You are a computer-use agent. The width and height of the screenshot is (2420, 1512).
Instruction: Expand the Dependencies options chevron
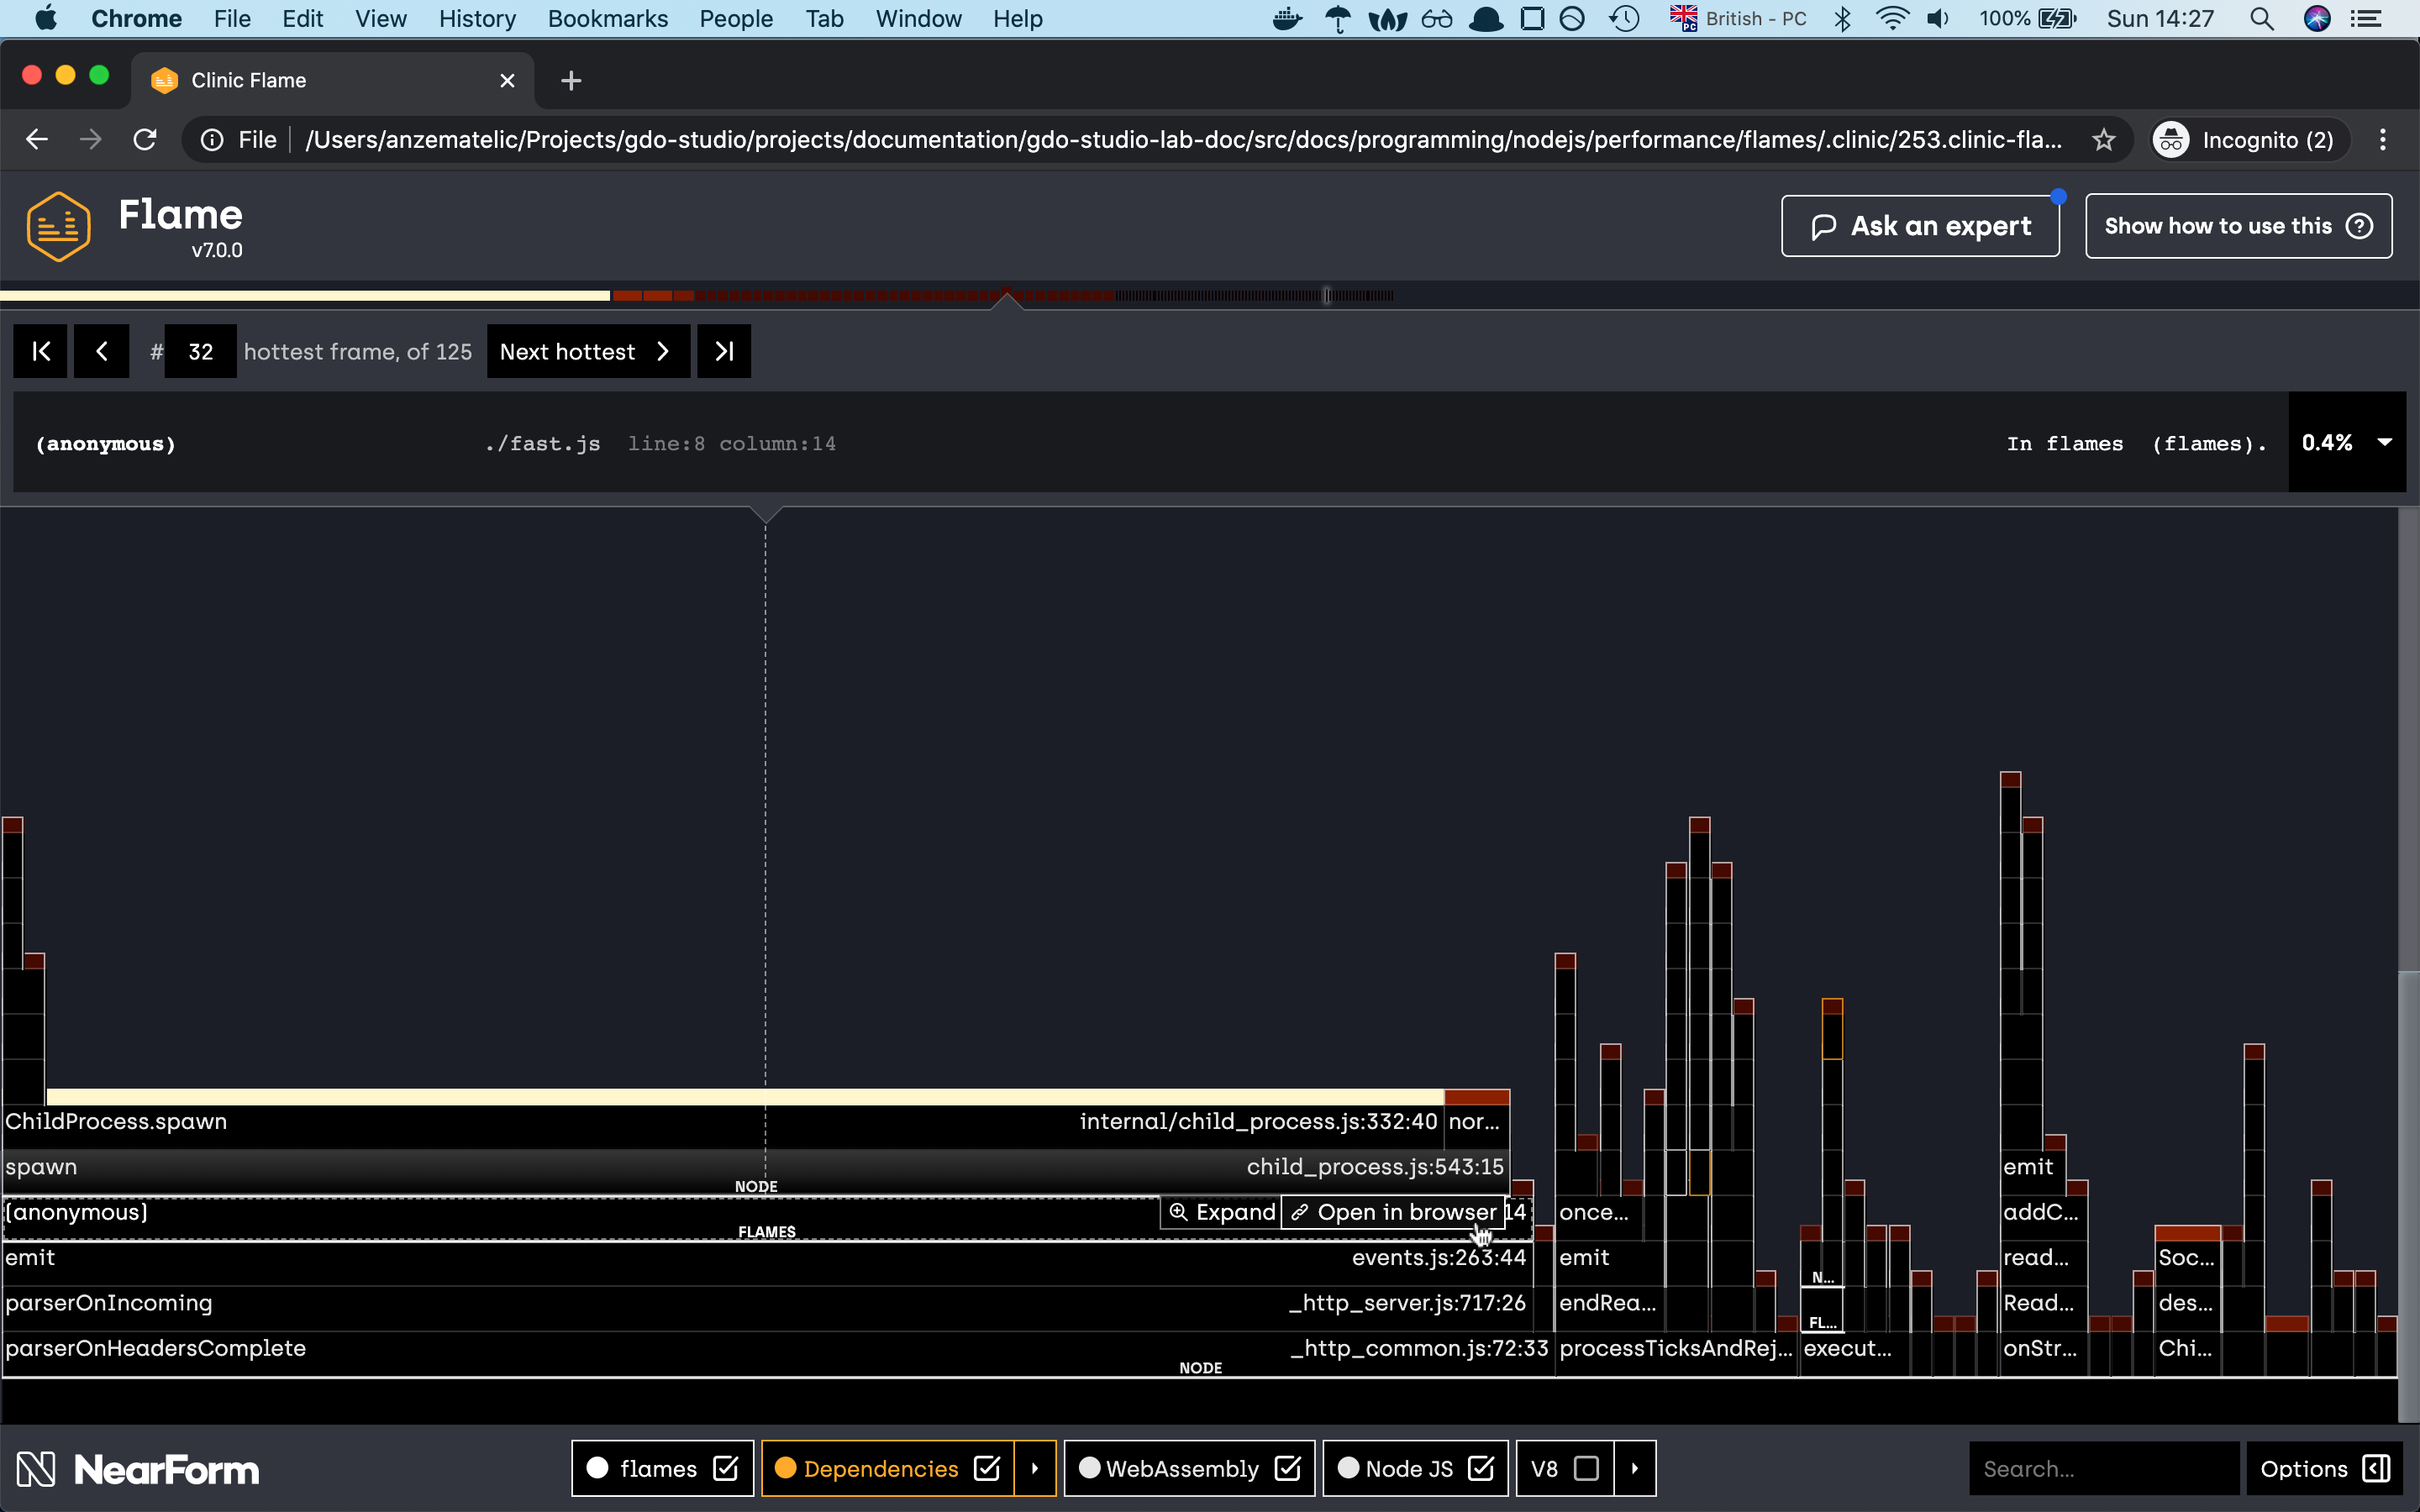[x=1036, y=1468]
